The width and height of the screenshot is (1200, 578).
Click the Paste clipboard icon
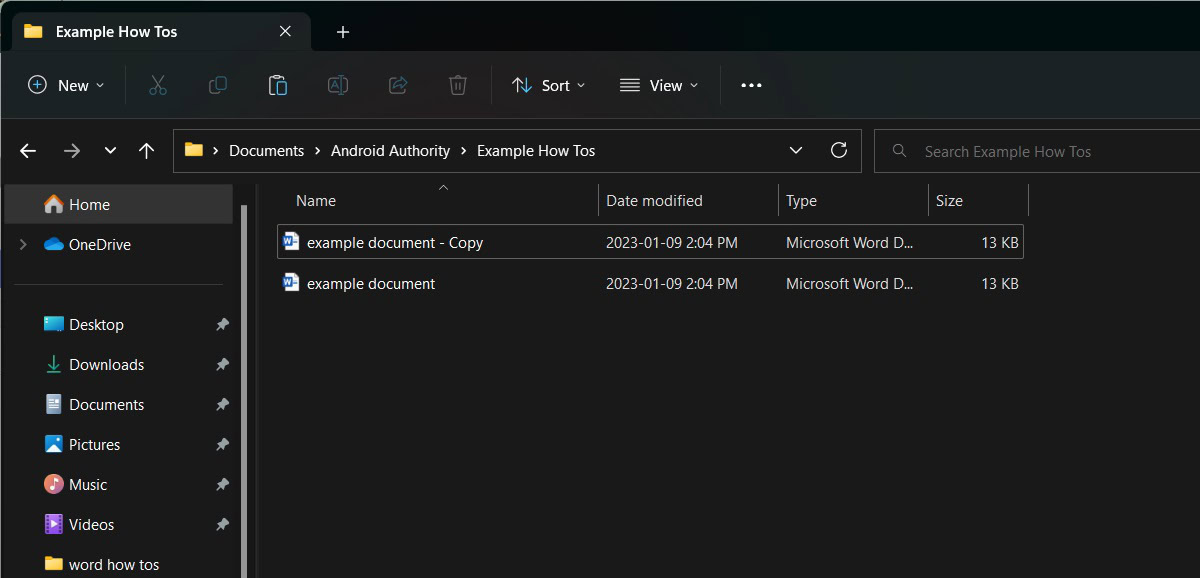point(278,86)
